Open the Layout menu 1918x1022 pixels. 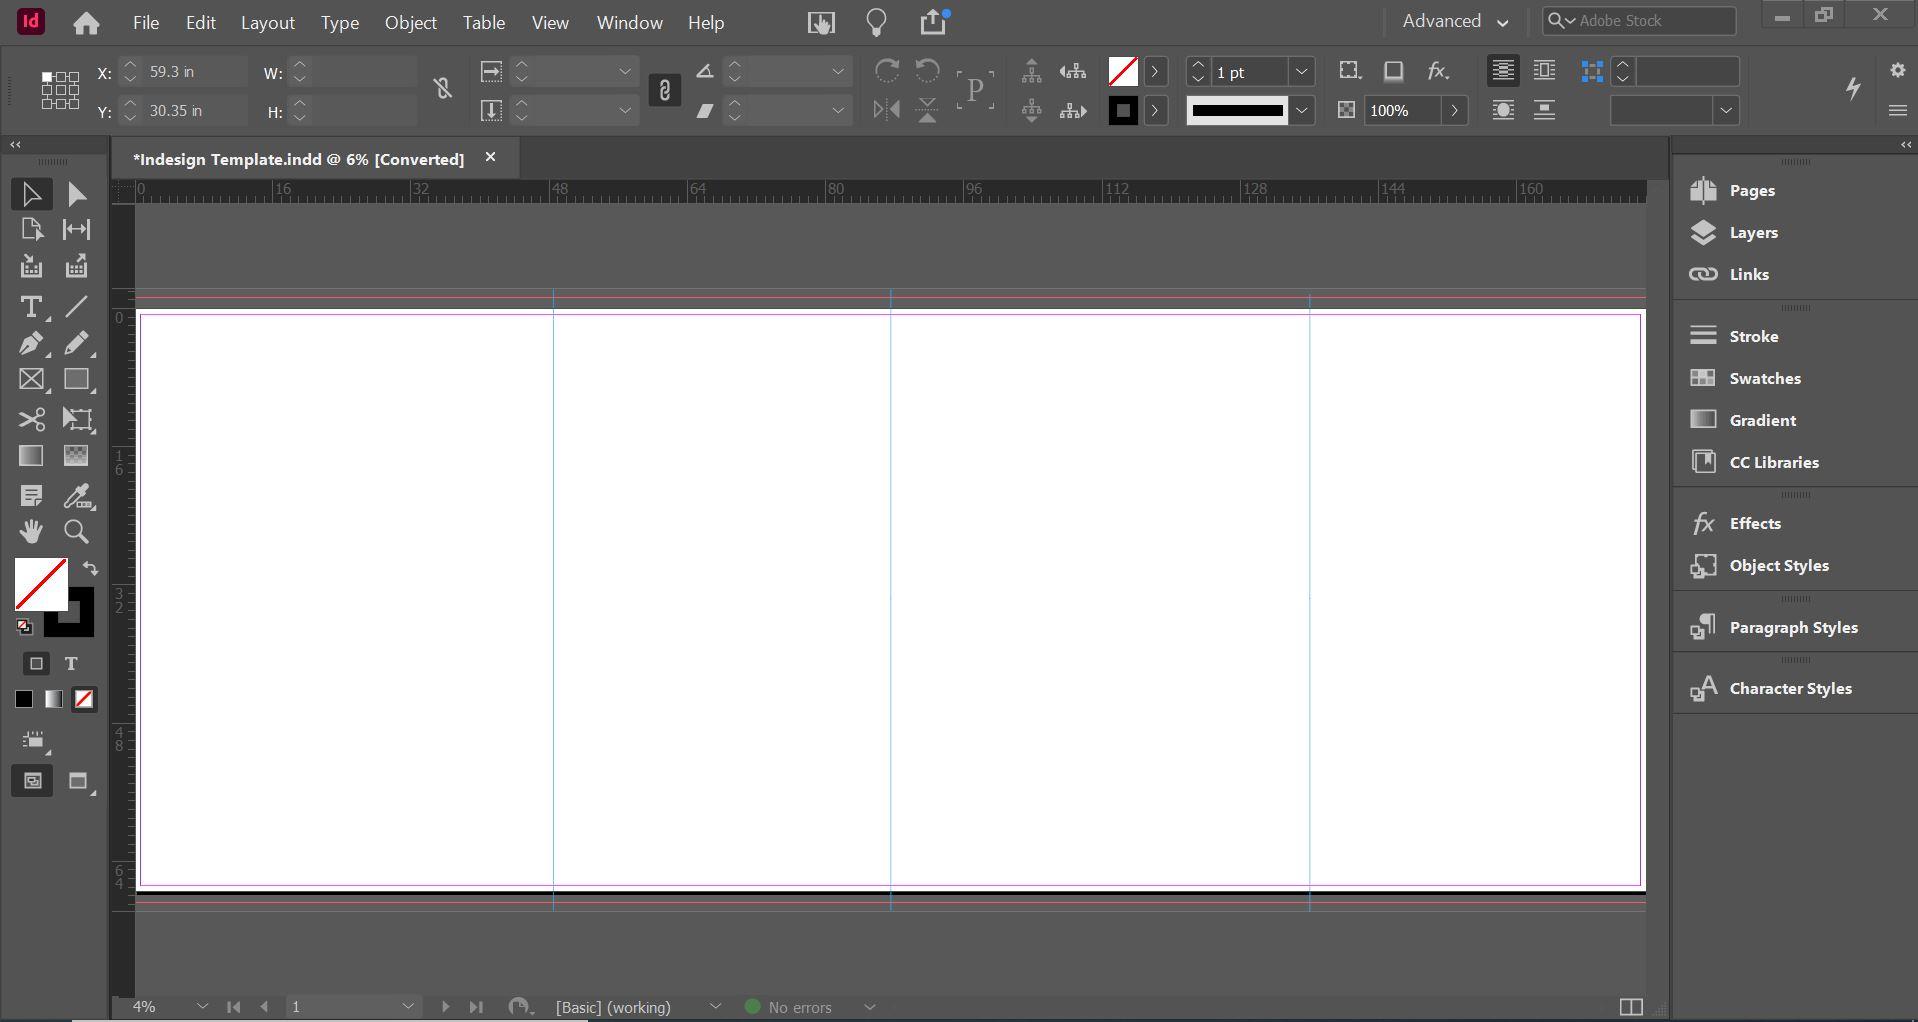pyautogui.click(x=267, y=22)
